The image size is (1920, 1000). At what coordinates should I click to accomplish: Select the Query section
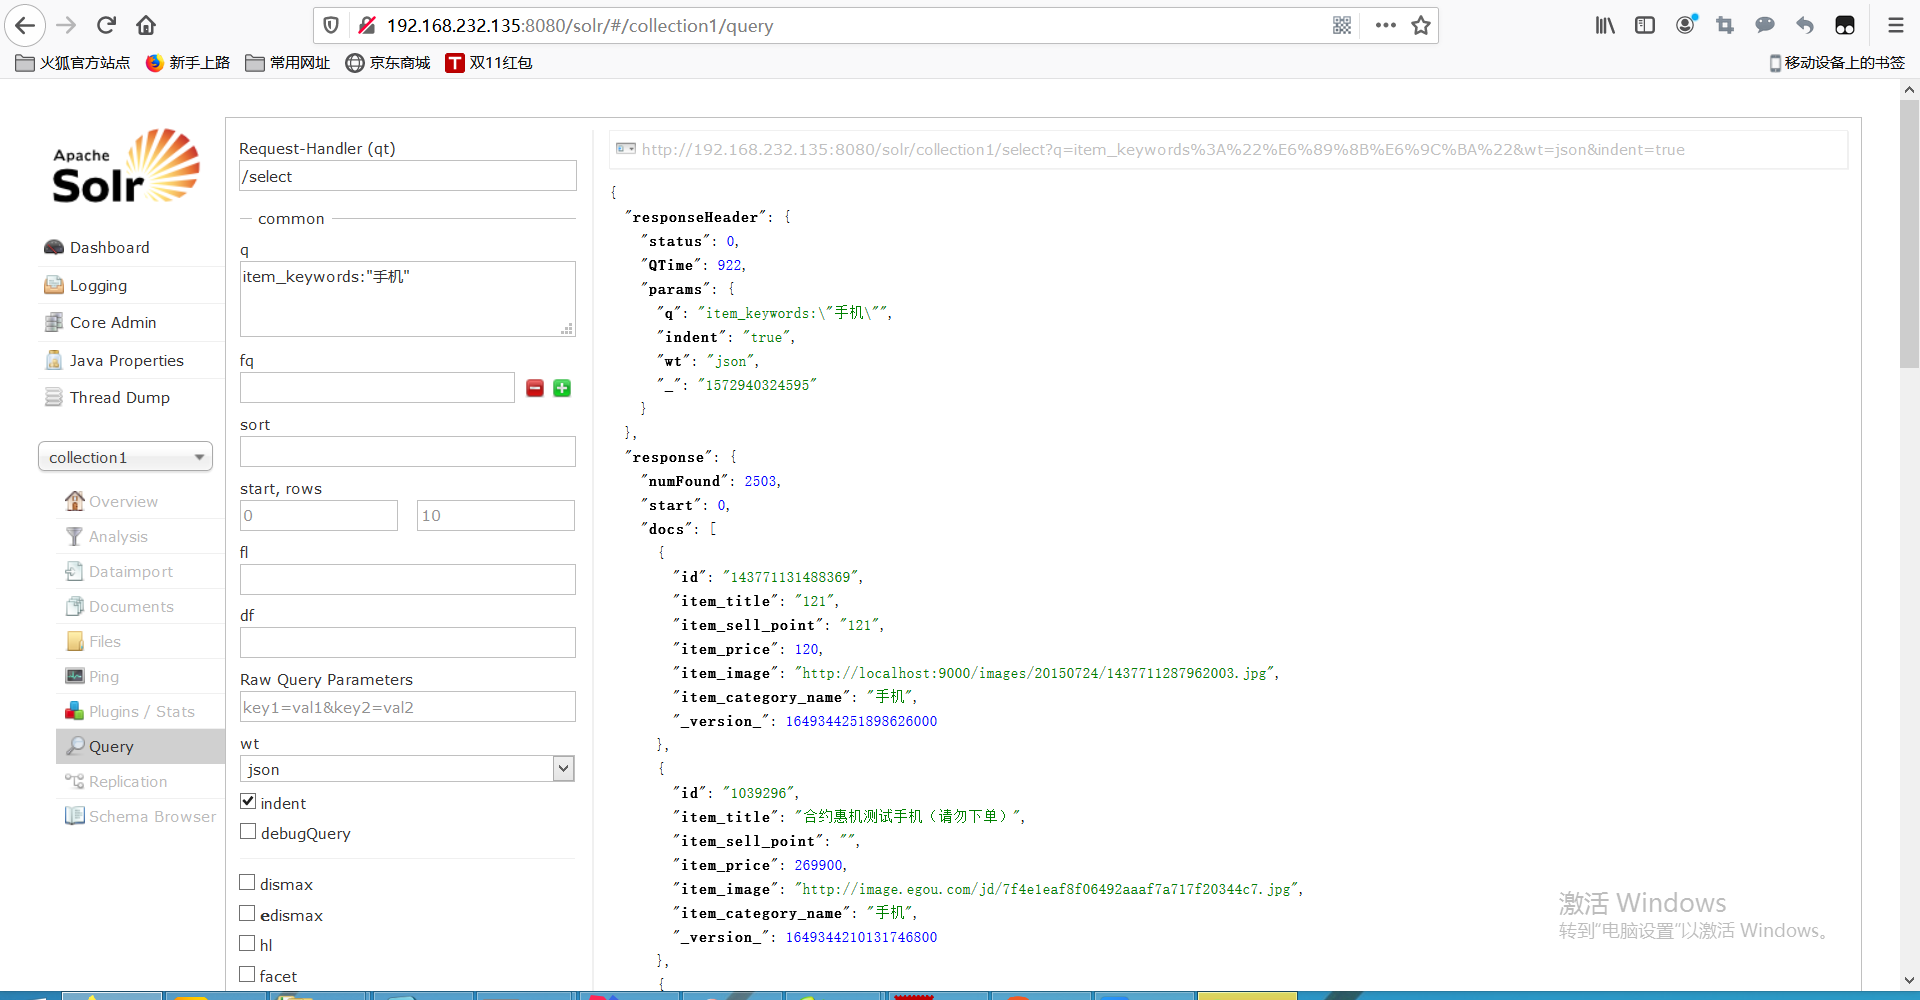click(x=140, y=746)
